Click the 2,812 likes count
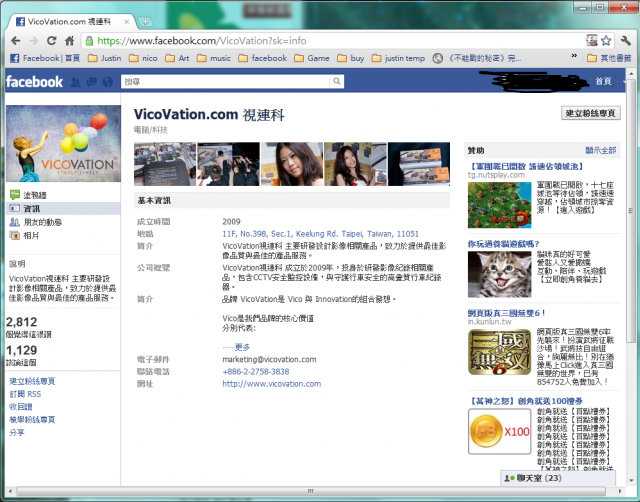The height and width of the screenshot is (502, 640). pos(22,322)
